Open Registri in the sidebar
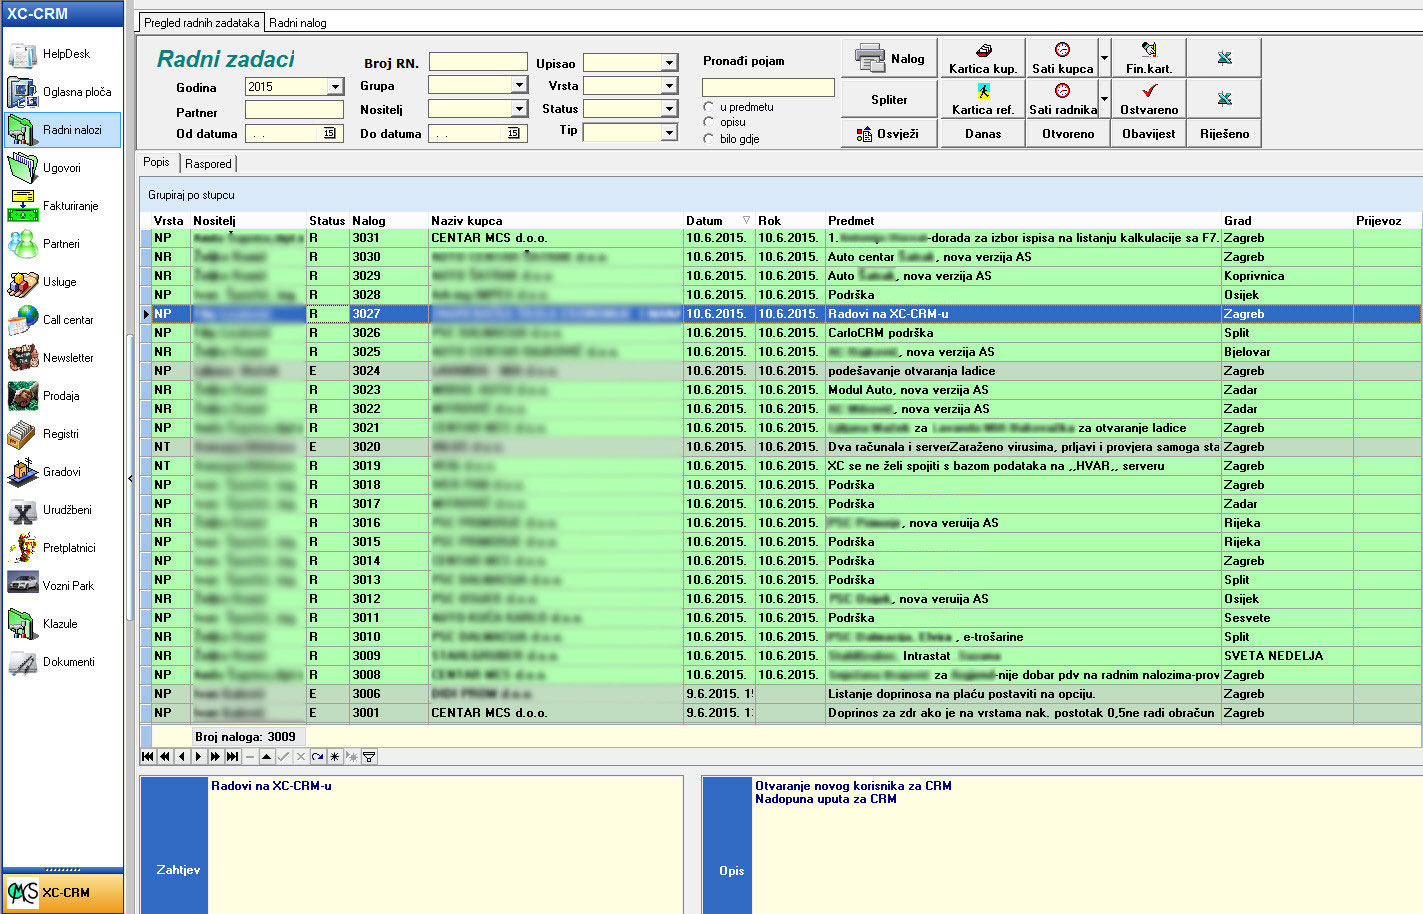 pyautogui.click(x=62, y=434)
